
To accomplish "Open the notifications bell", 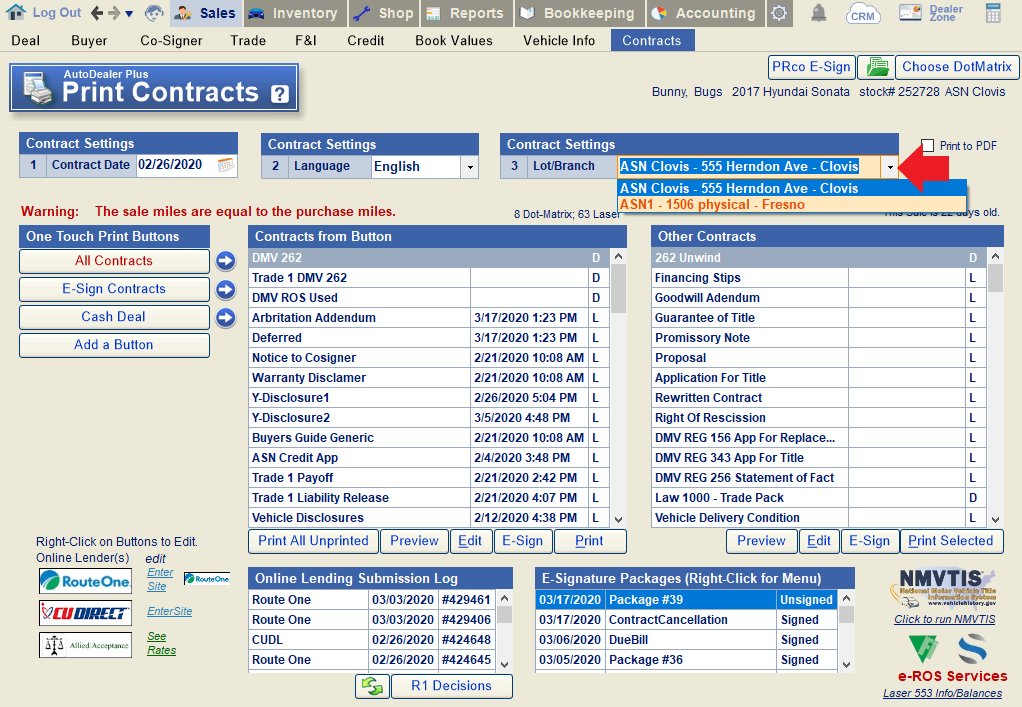I will pos(819,13).
